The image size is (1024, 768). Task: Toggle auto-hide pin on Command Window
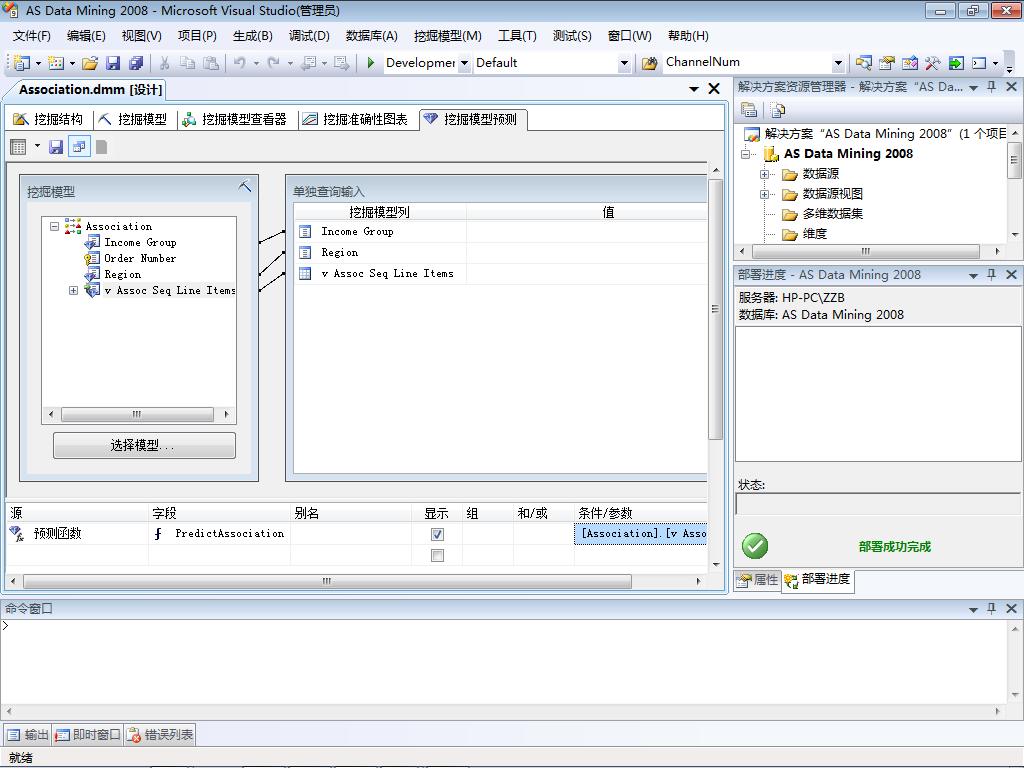(x=991, y=609)
